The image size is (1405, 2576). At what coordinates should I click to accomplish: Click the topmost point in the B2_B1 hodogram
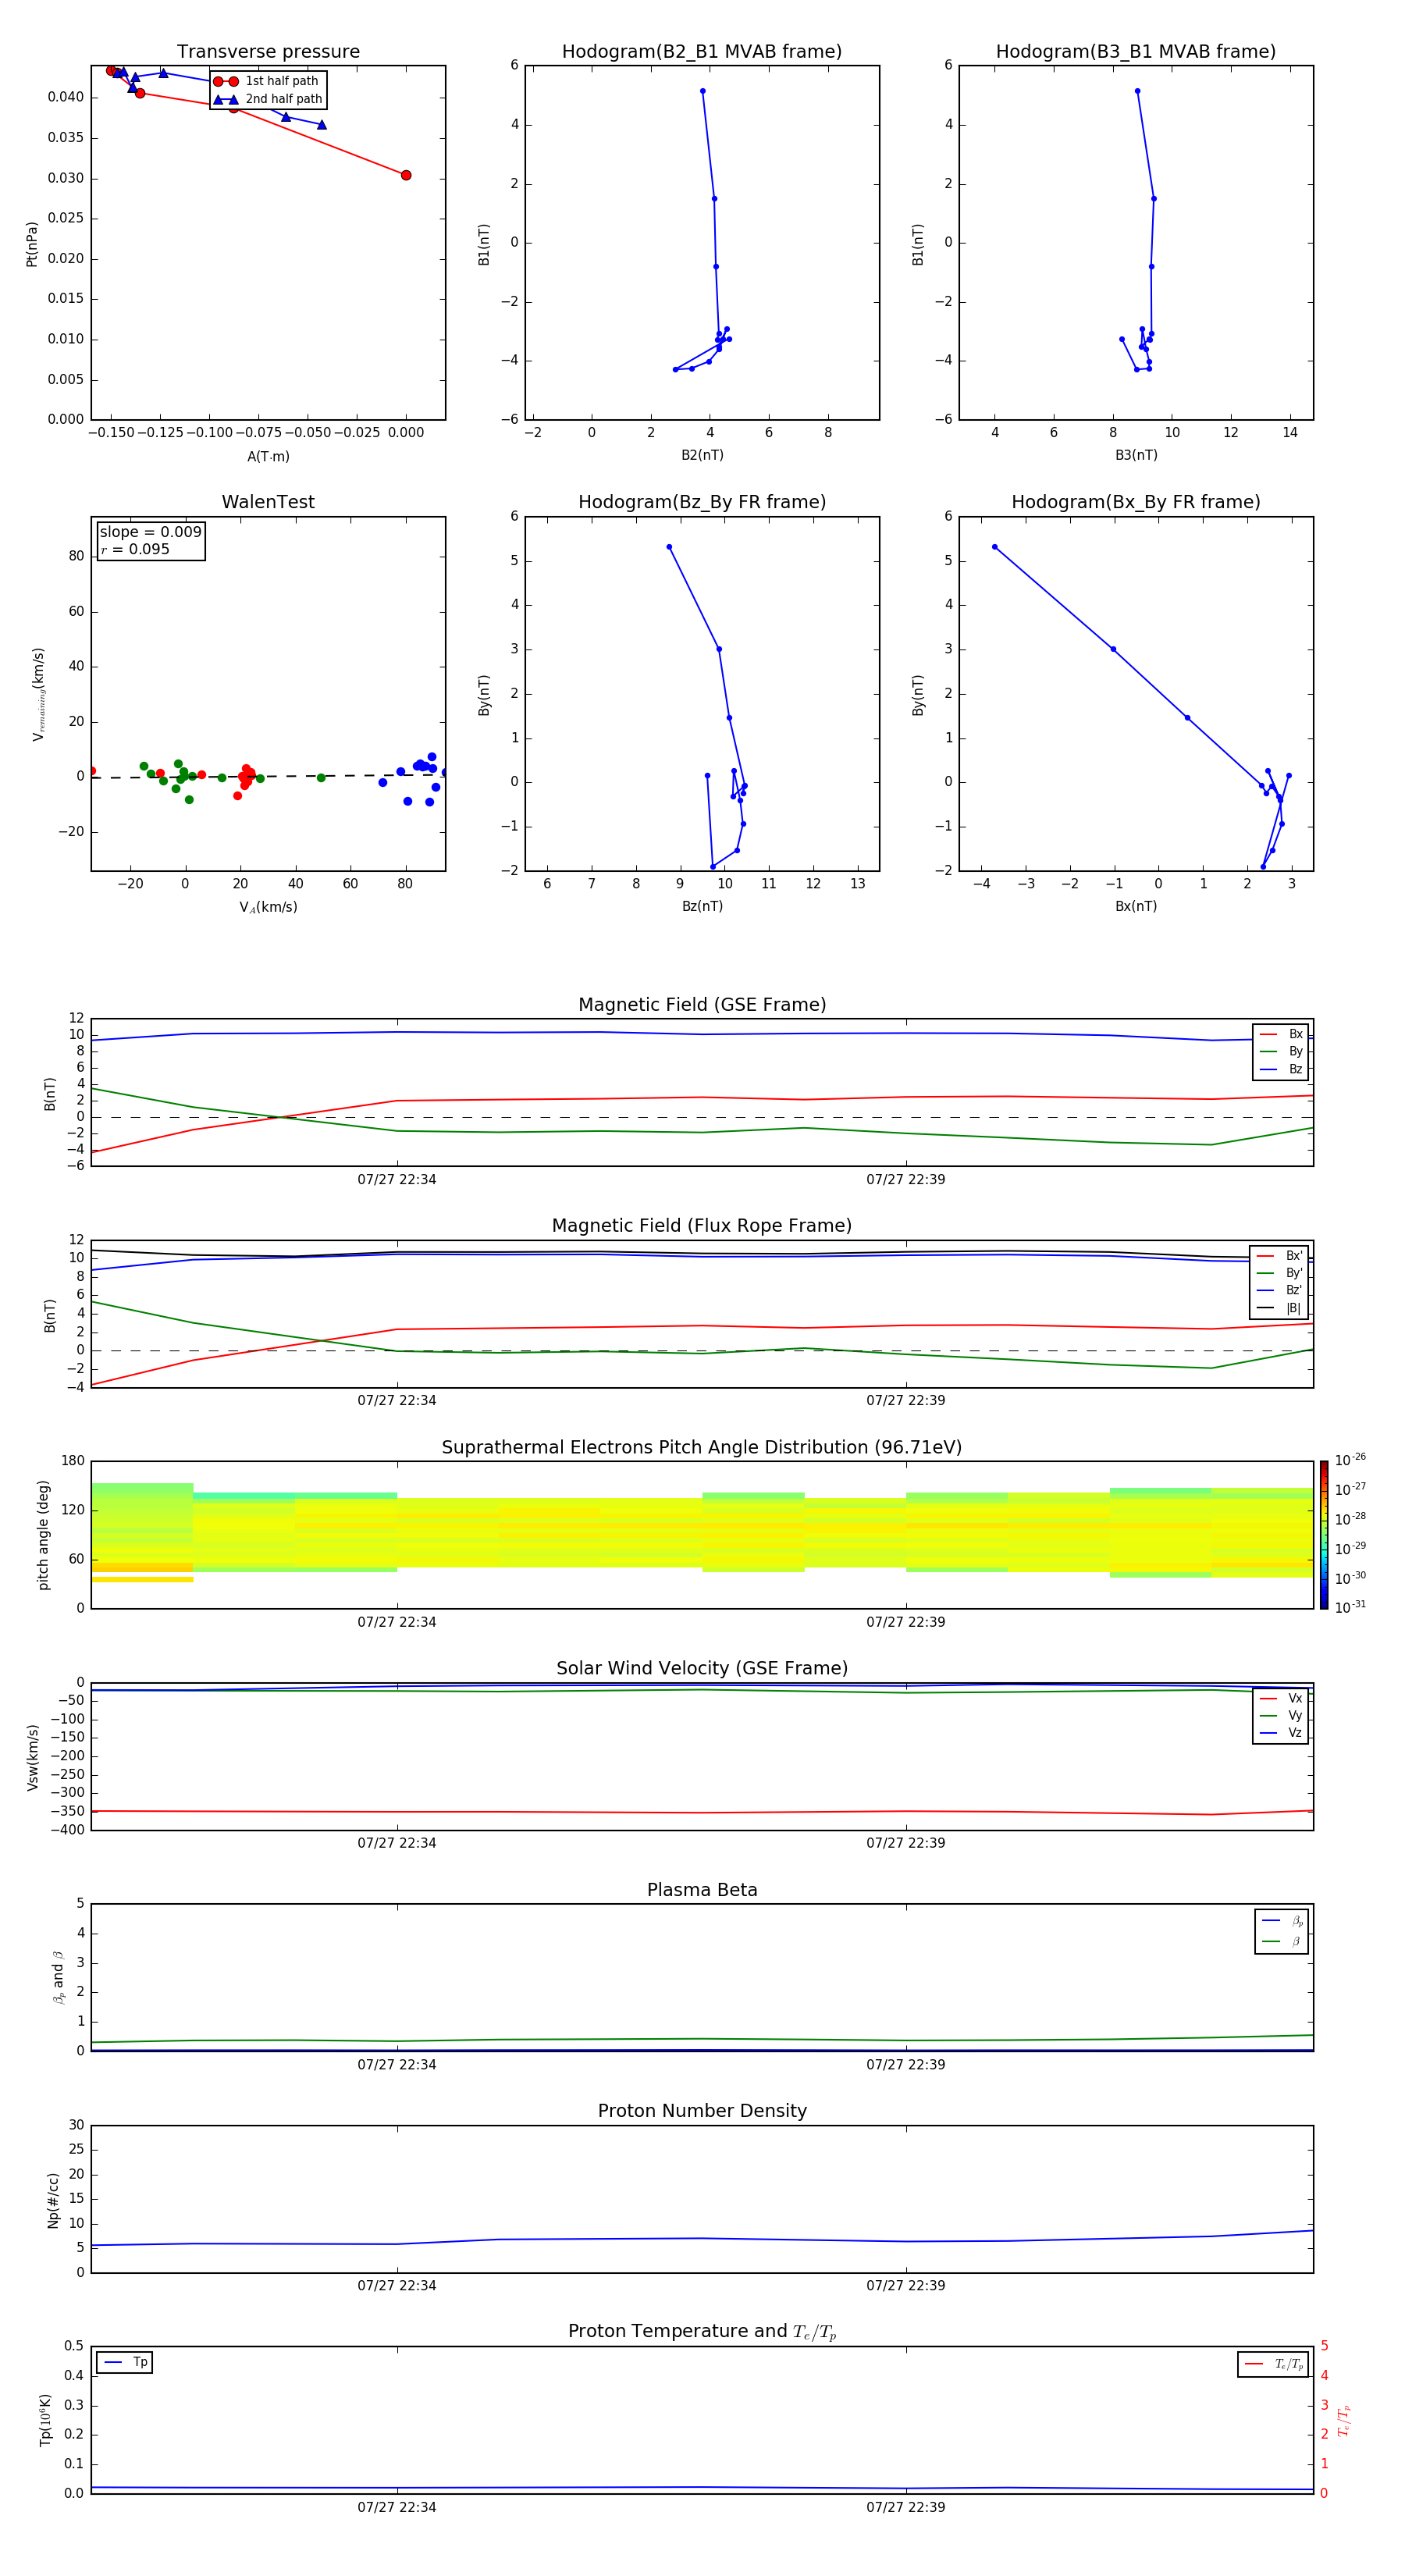(x=703, y=91)
